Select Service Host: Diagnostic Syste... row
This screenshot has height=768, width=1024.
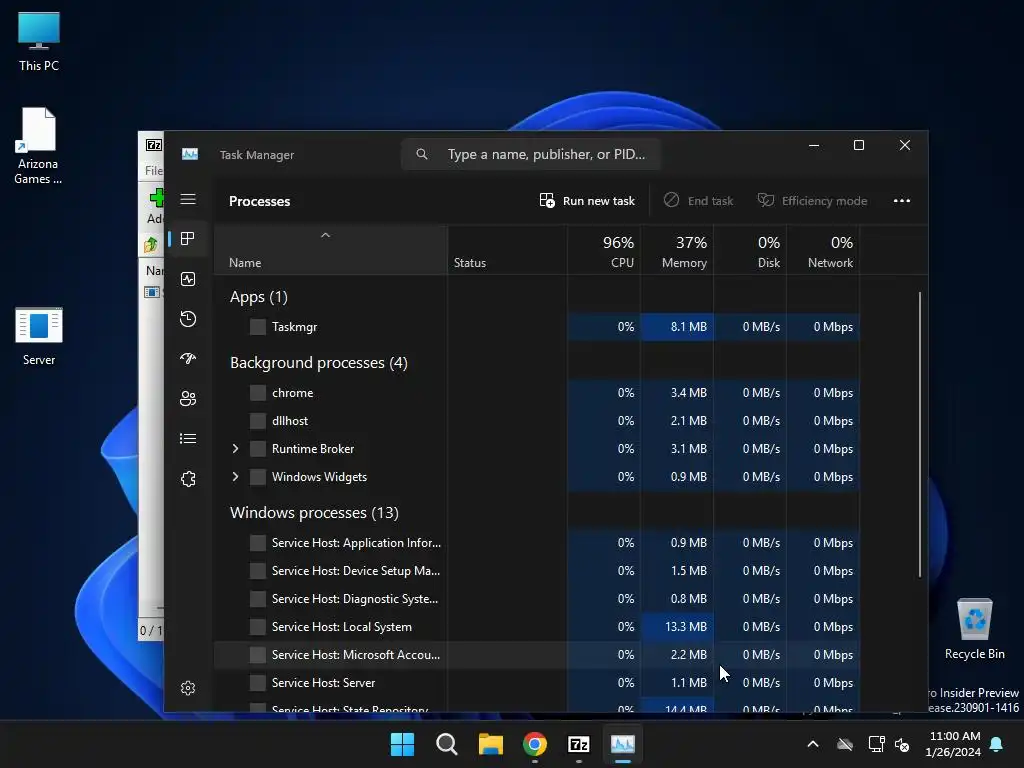(537, 599)
